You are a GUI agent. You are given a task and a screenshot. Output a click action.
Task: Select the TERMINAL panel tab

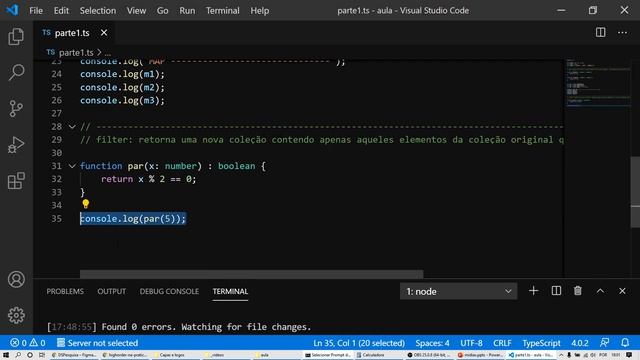pyautogui.click(x=230, y=291)
